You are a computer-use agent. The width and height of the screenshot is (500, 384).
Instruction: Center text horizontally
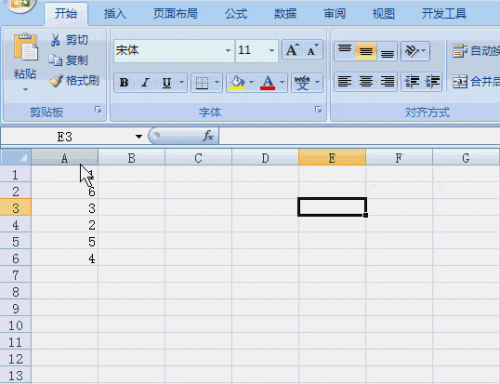tap(366, 81)
